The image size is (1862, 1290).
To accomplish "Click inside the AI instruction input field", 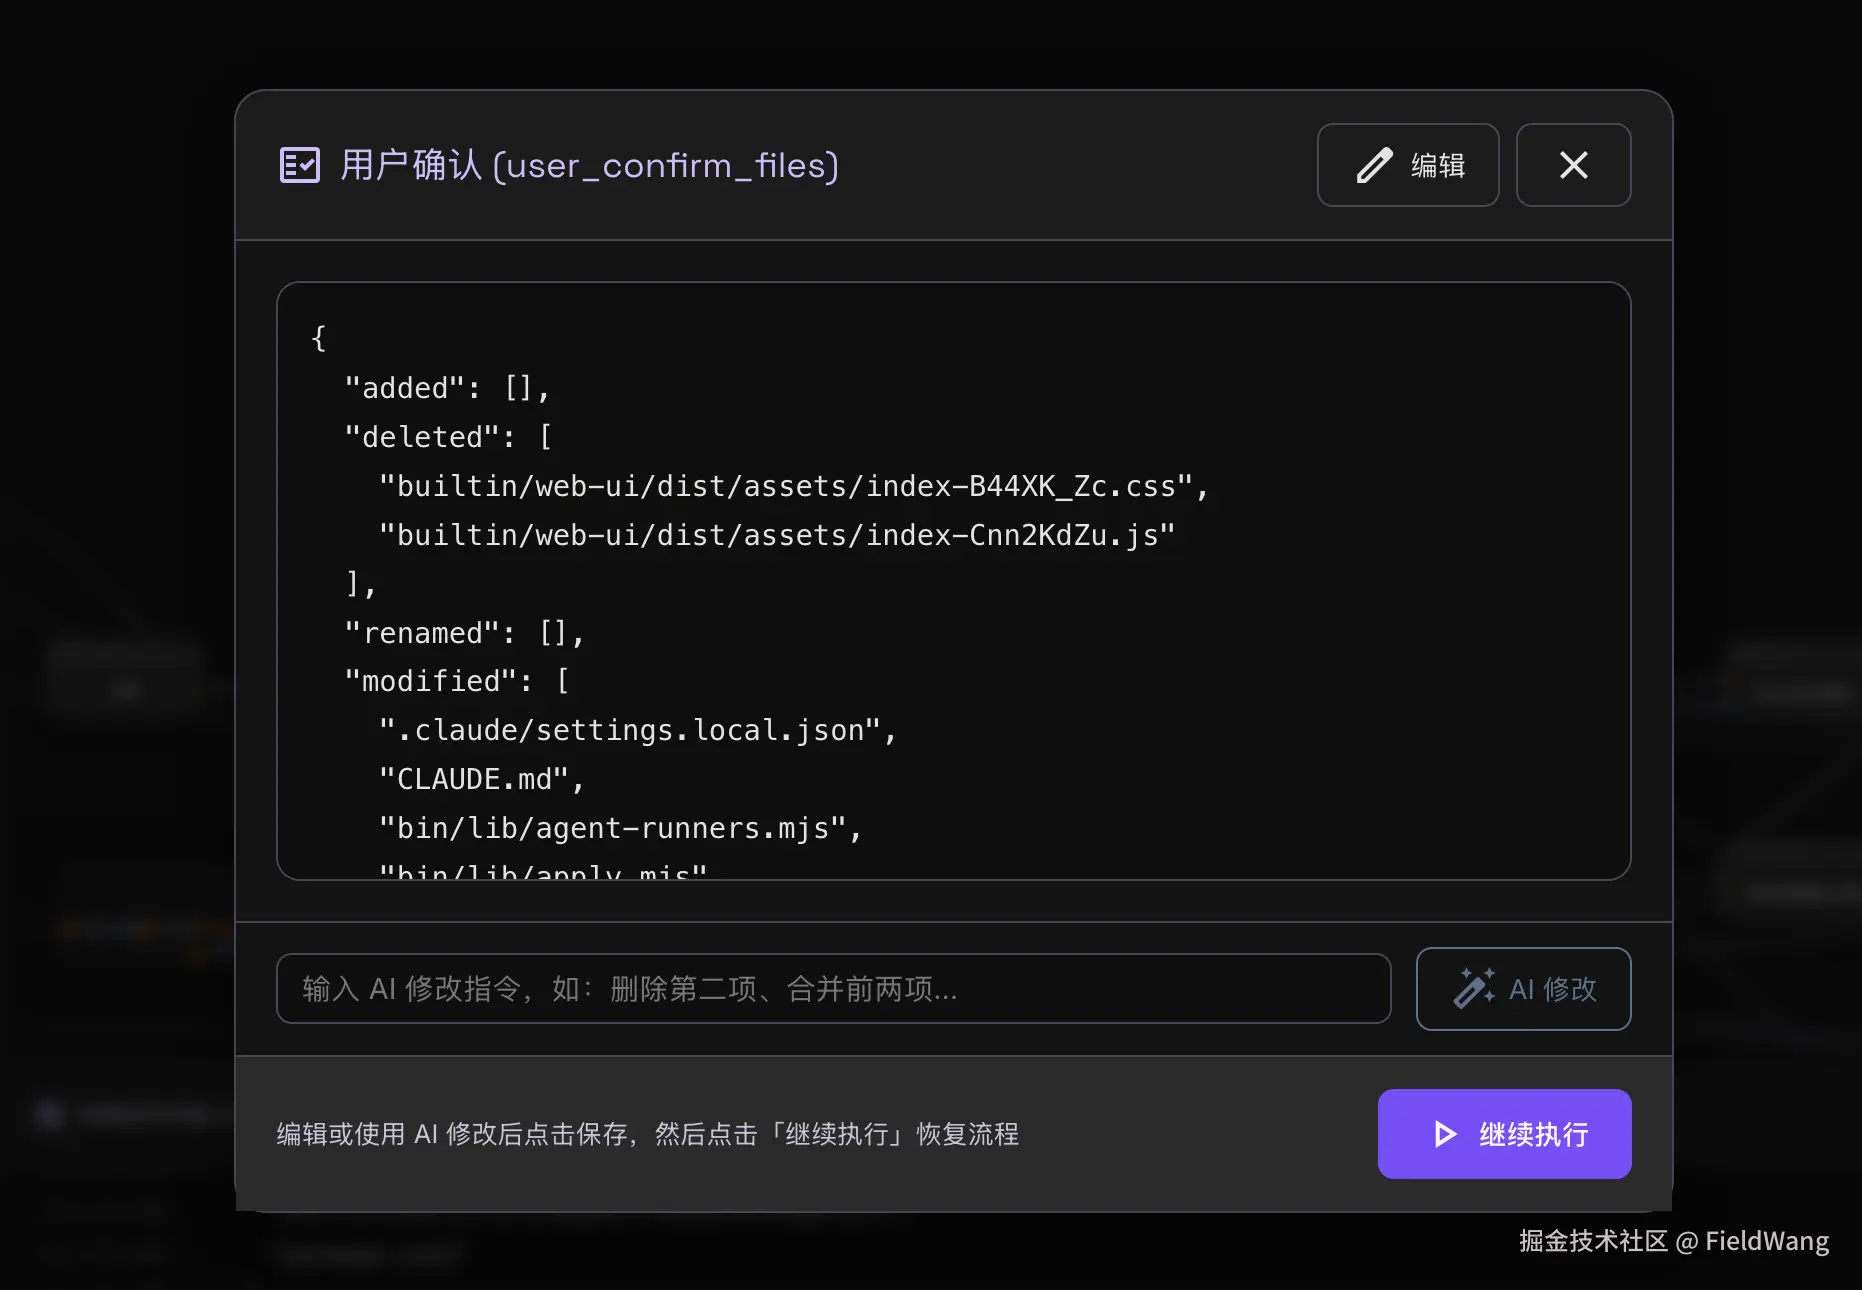I will pyautogui.click(x=835, y=989).
